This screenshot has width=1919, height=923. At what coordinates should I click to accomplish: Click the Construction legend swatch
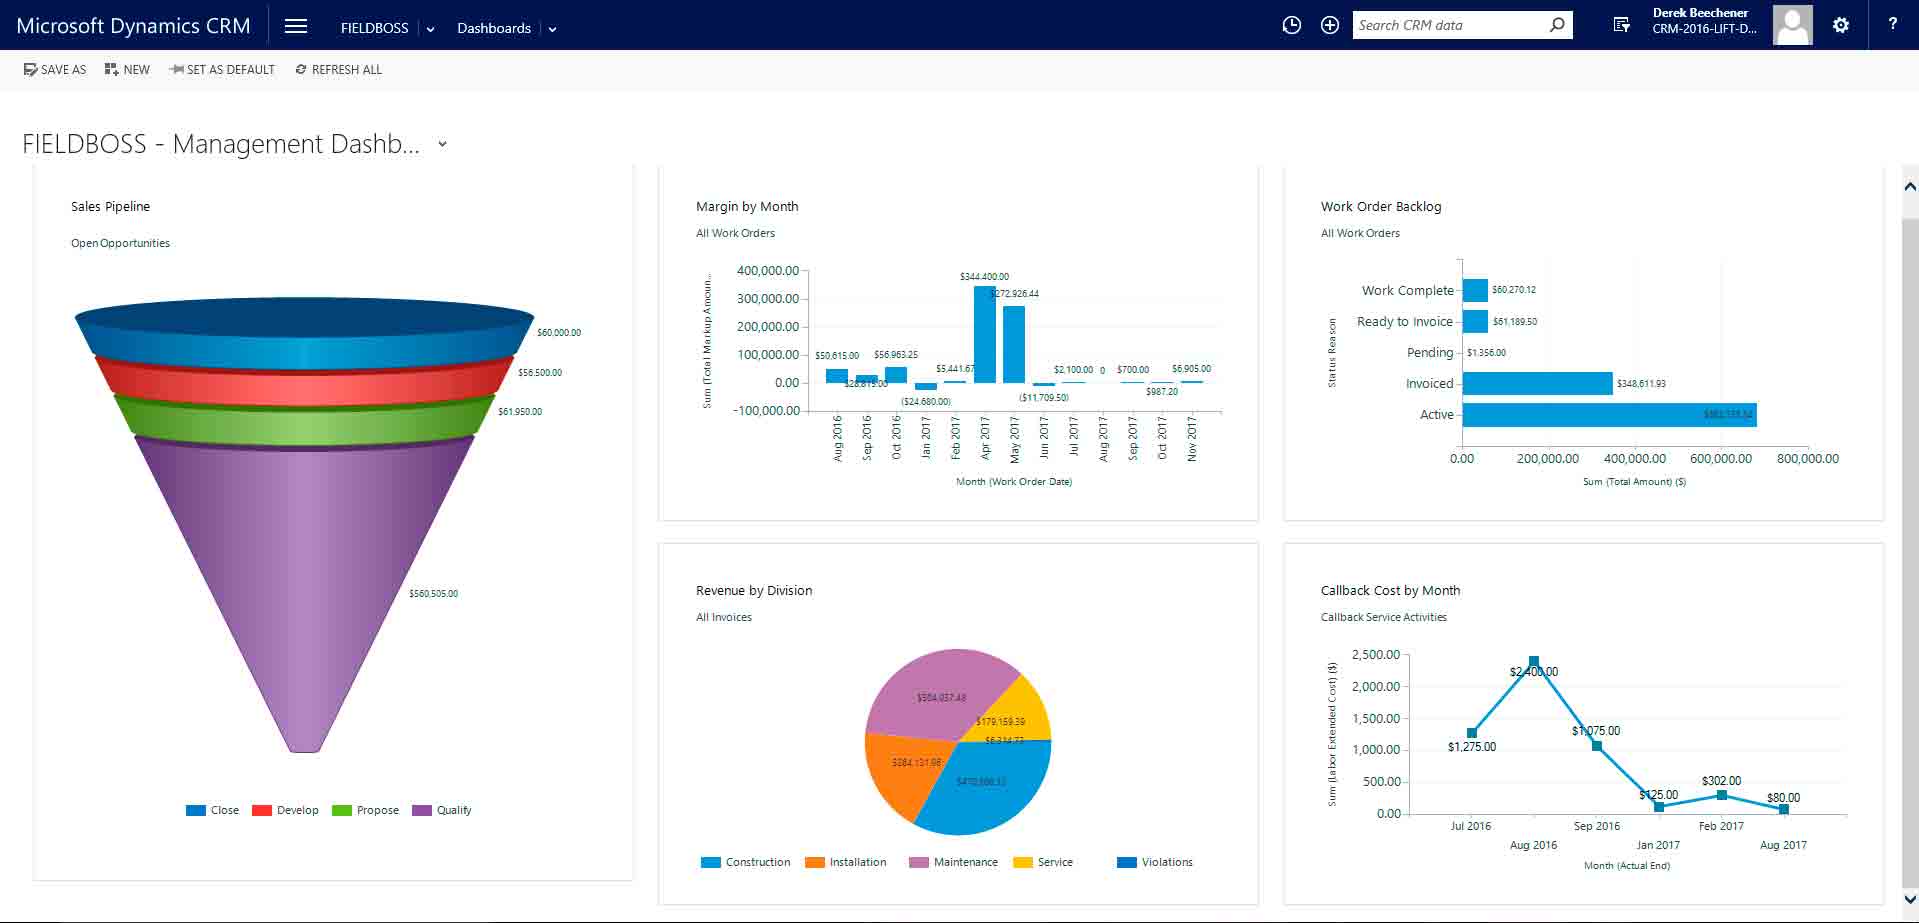tap(711, 862)
